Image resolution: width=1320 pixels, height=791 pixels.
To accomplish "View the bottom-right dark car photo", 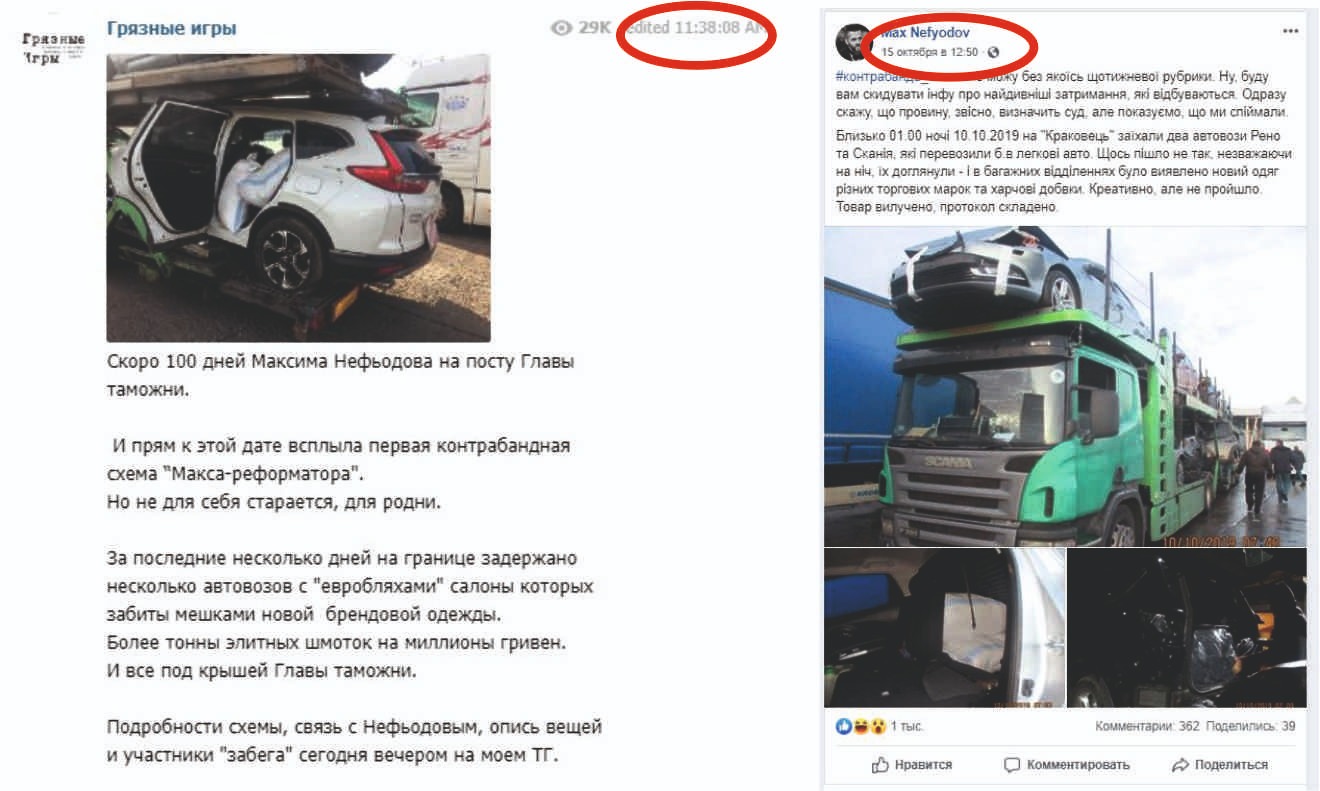I will [1187, 628].
